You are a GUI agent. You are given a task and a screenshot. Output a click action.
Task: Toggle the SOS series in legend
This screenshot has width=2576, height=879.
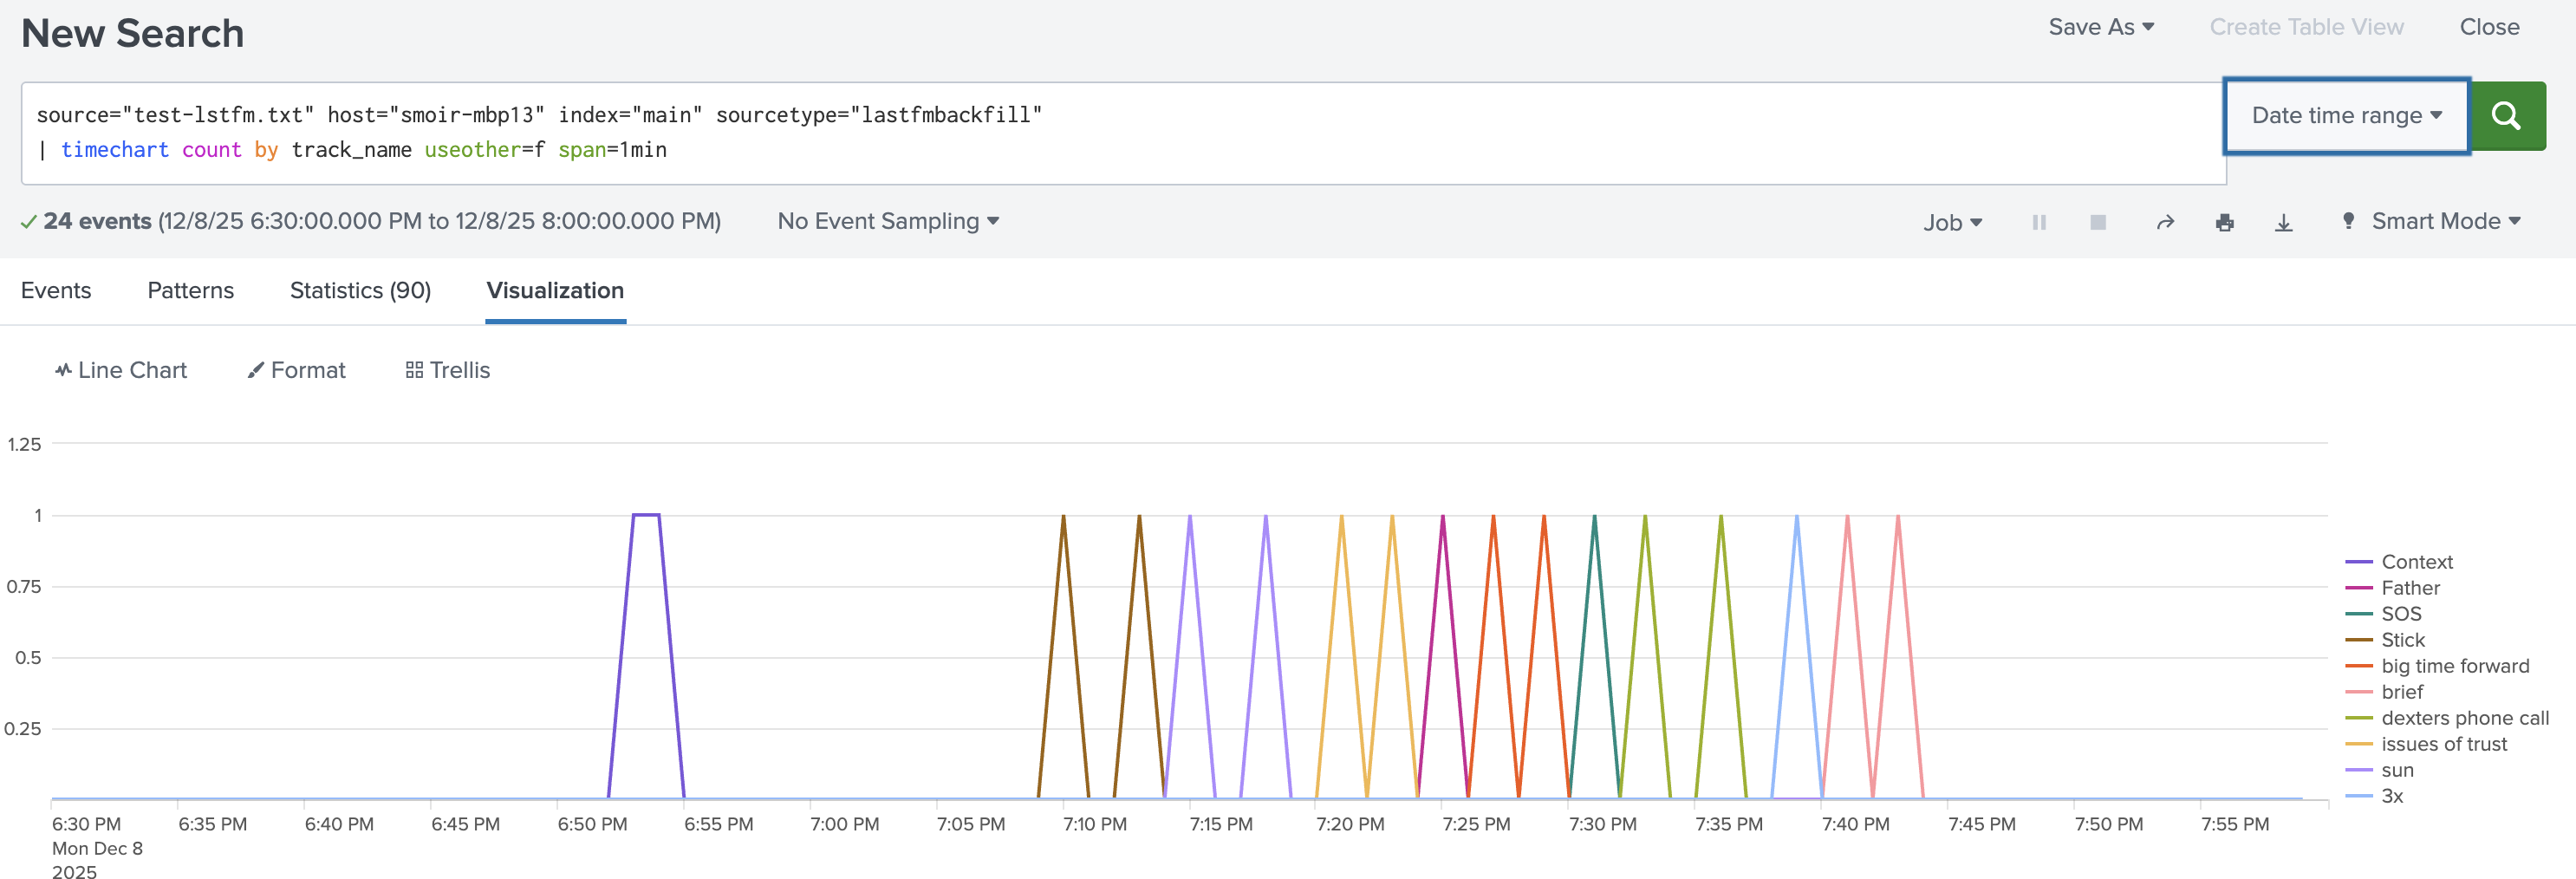tap(2400, 614)
